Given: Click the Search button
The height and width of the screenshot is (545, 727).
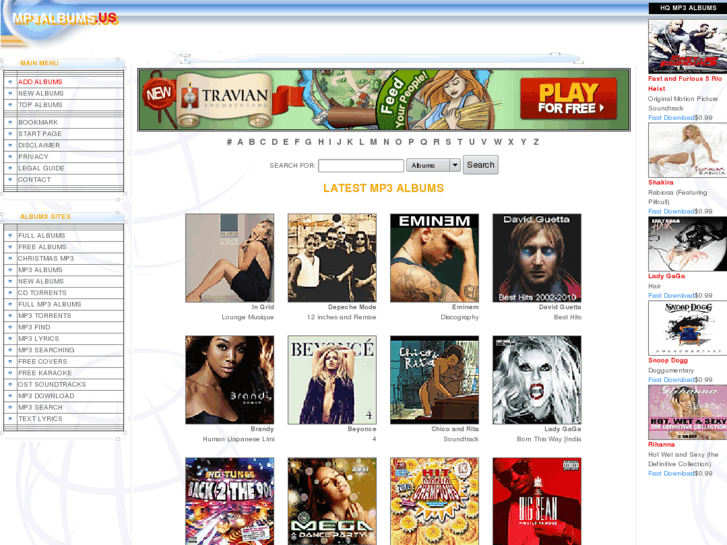Looking at the screenshot, I should [x=480, y=165].
